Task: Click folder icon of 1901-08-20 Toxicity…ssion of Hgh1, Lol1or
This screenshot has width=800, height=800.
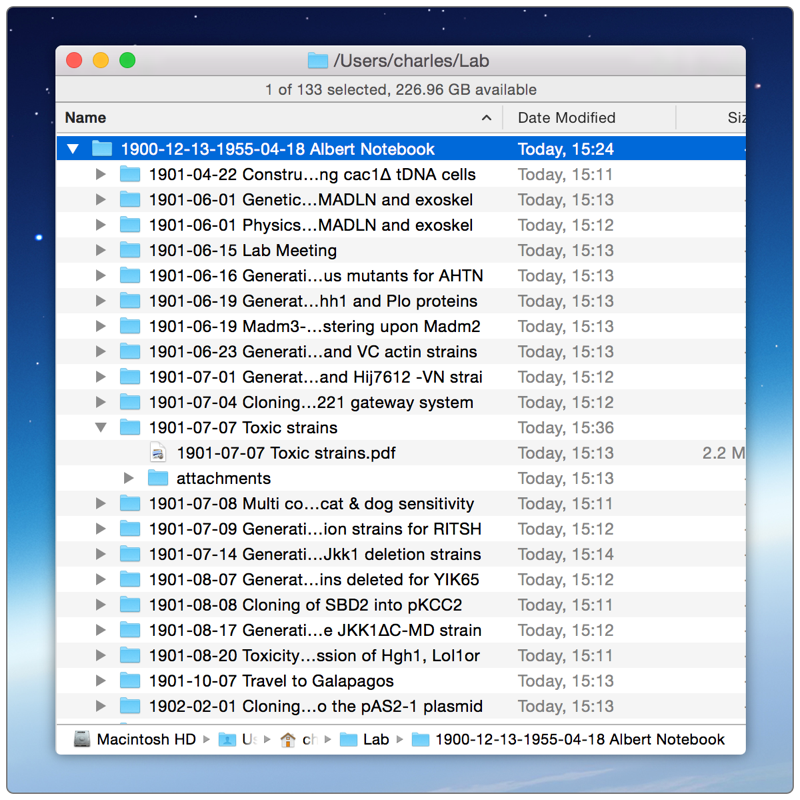Action: click(130, 656)
